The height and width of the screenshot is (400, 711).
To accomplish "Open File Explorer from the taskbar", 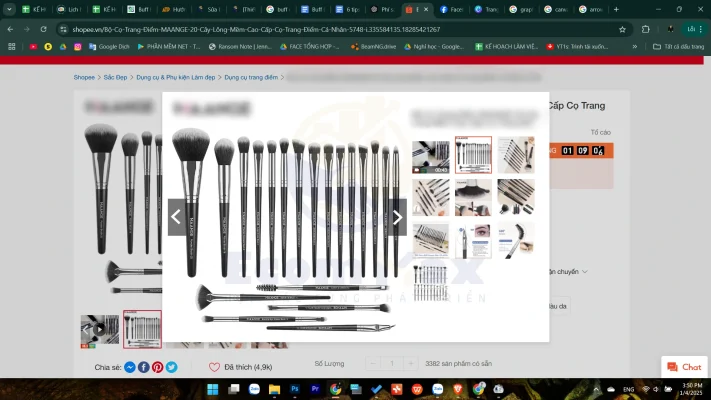I will pyautogui.click(x=274, y=389).
